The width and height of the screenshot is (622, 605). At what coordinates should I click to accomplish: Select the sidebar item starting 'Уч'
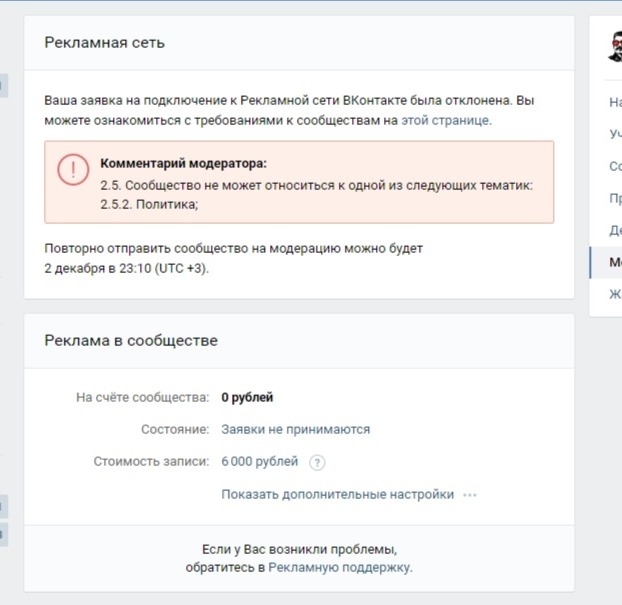(x=615, y=134)
